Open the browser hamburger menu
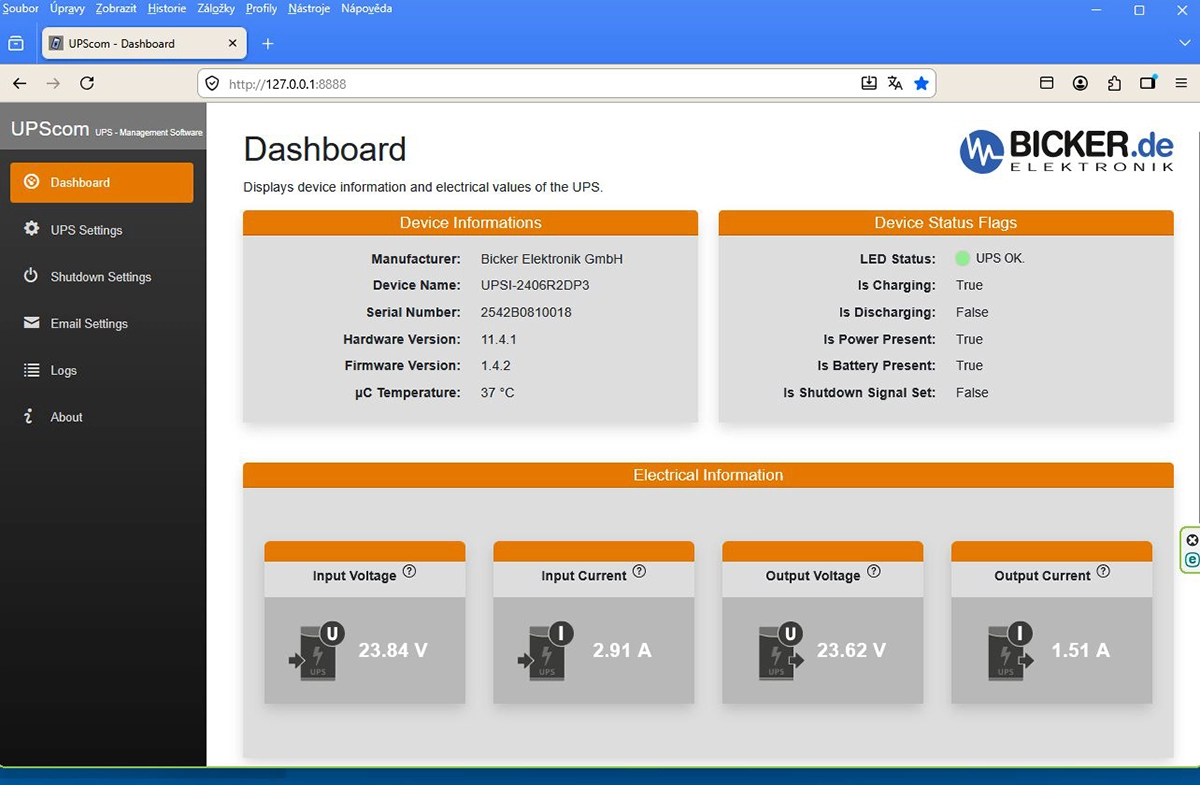This screenshot has height=785, width=1200. tap(1181, 84)
